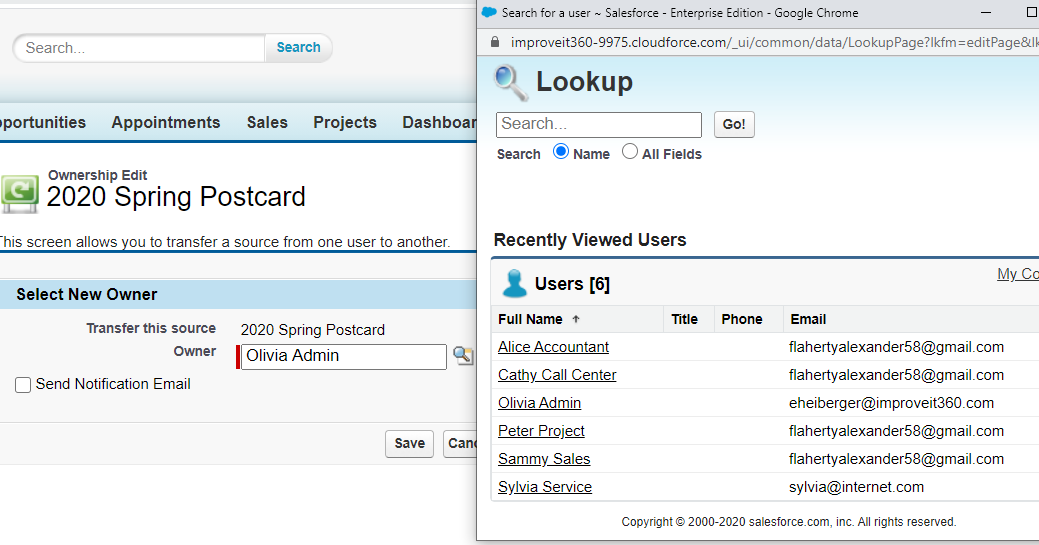Select user Peter Project
Screen dimensions: 1039x545
[x=541, y=430]
